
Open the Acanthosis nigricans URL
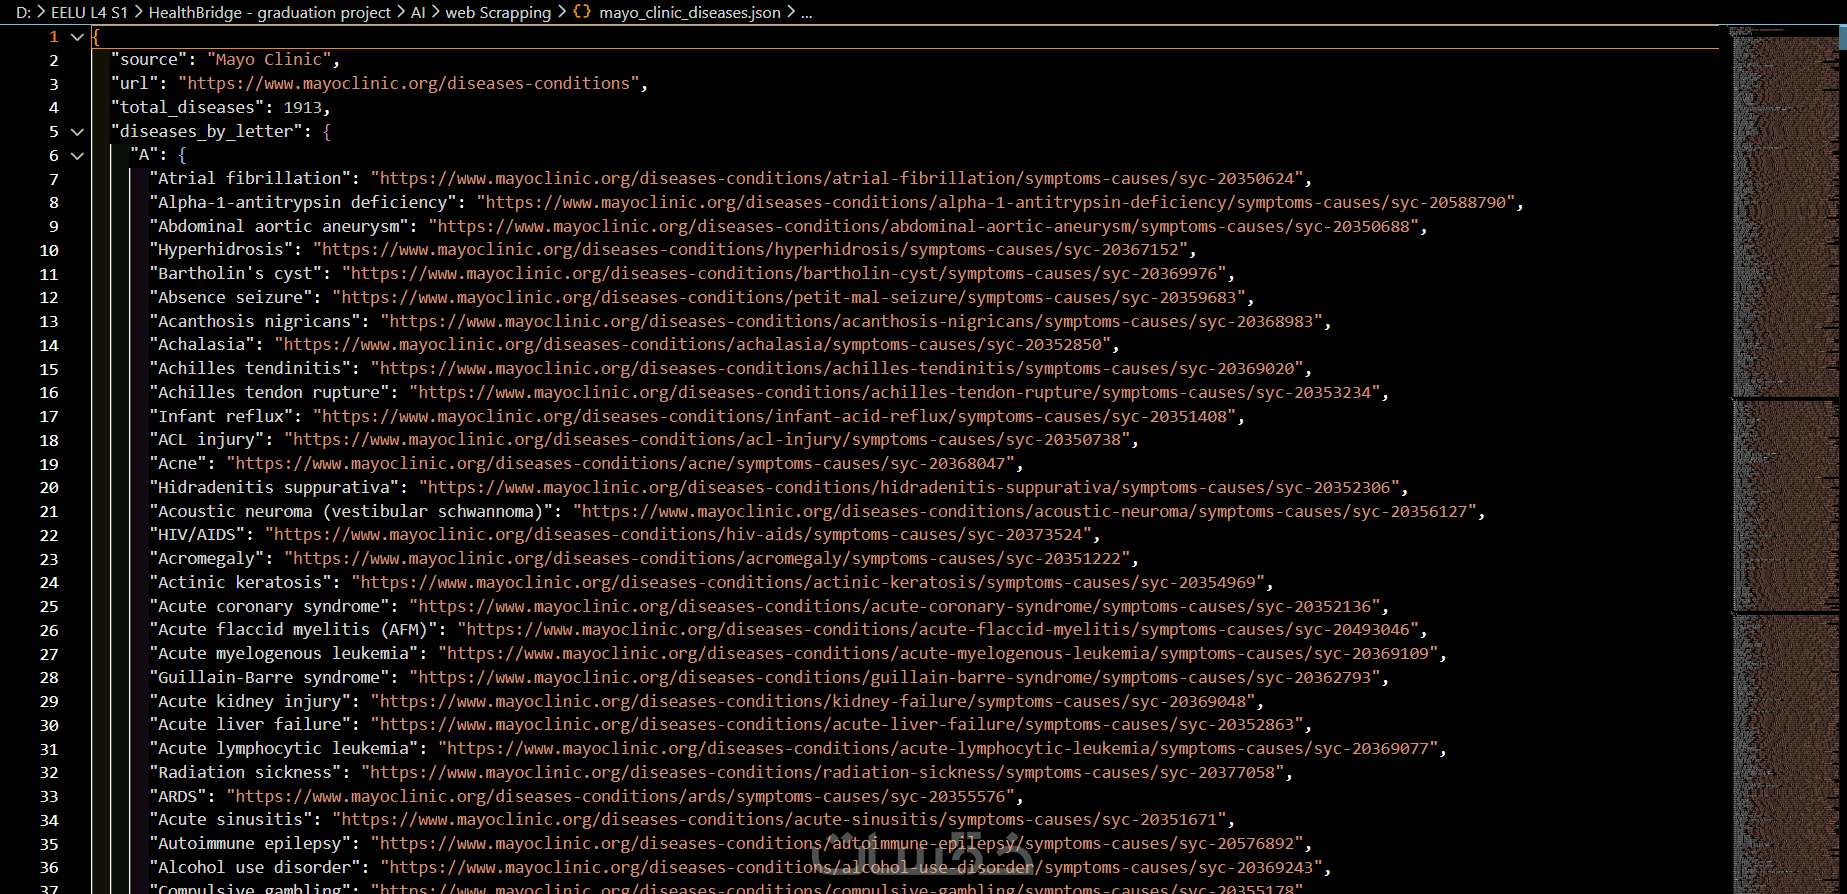click(852, 322)
